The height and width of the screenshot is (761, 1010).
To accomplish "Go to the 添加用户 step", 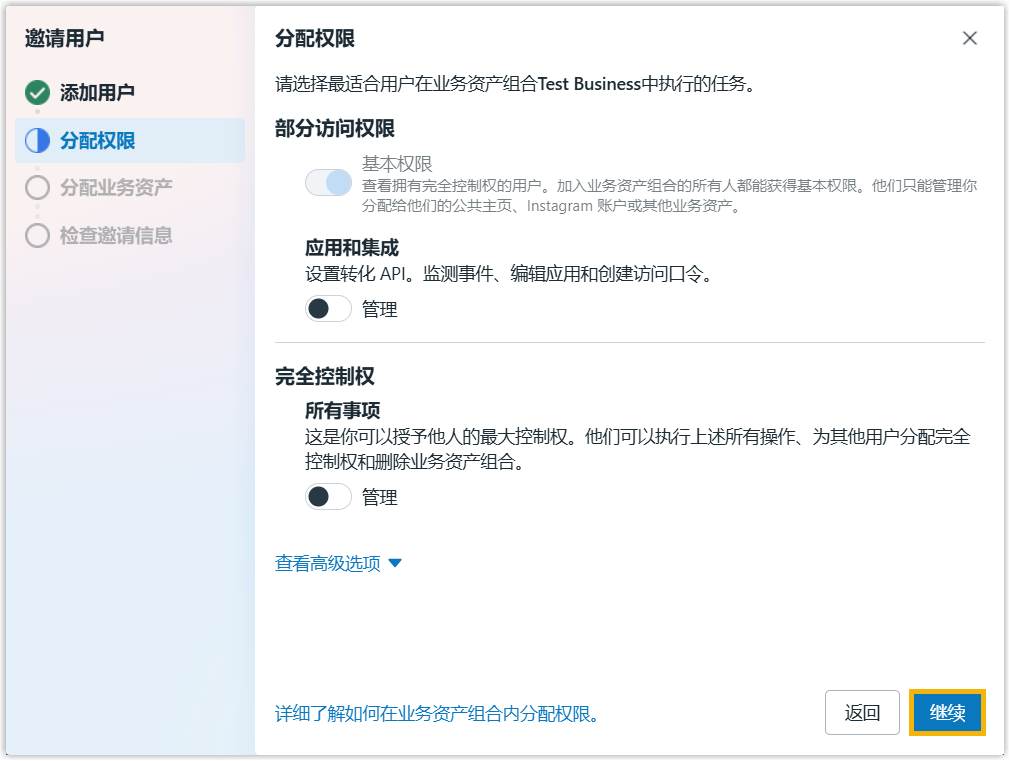I will pos(97,93).
